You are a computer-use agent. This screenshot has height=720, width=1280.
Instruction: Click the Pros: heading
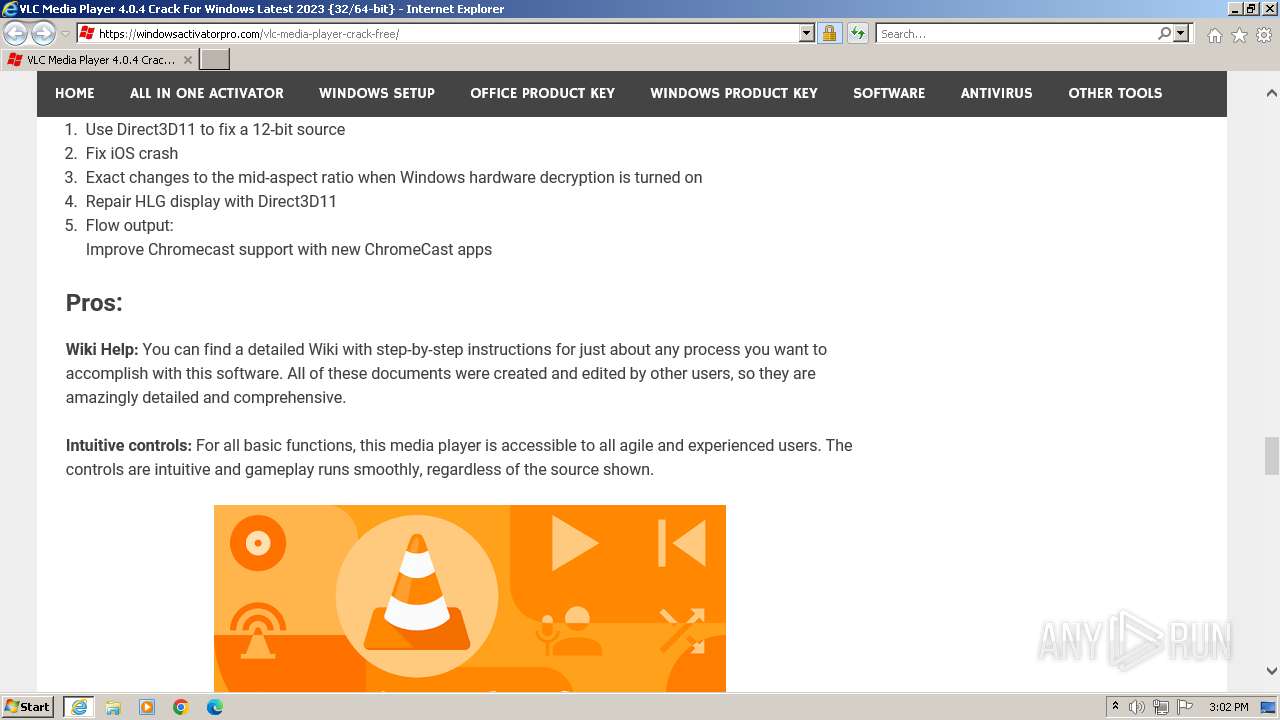(x=94, y=303)
